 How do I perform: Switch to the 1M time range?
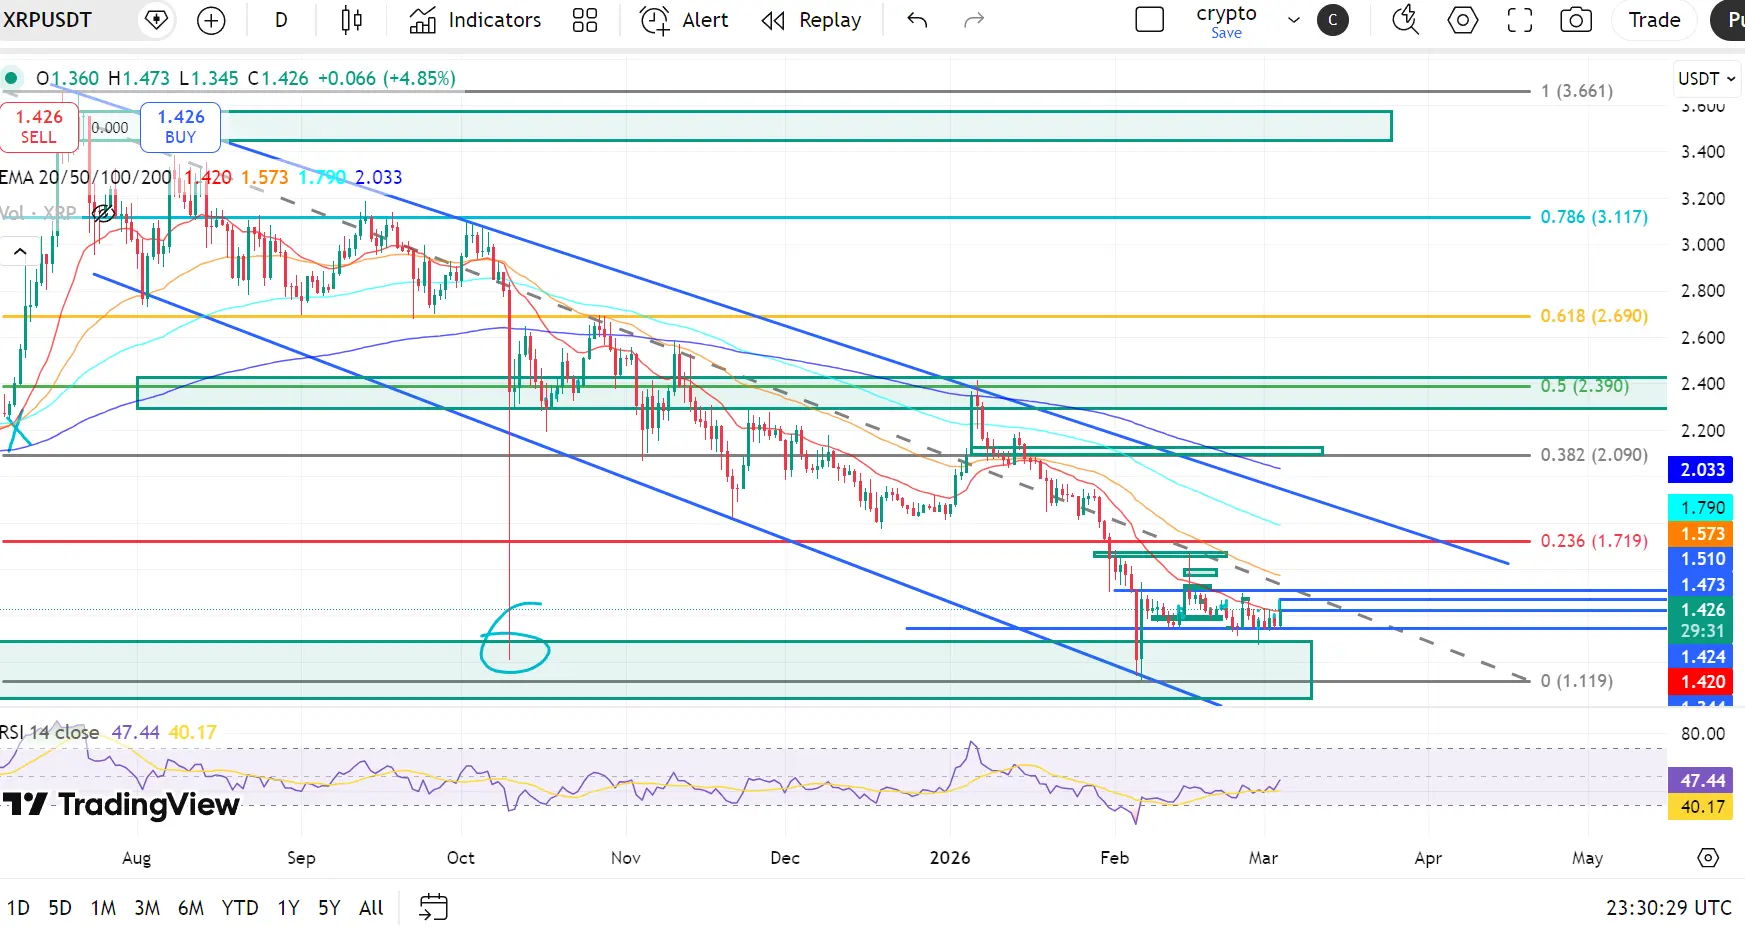click(103, 907)
